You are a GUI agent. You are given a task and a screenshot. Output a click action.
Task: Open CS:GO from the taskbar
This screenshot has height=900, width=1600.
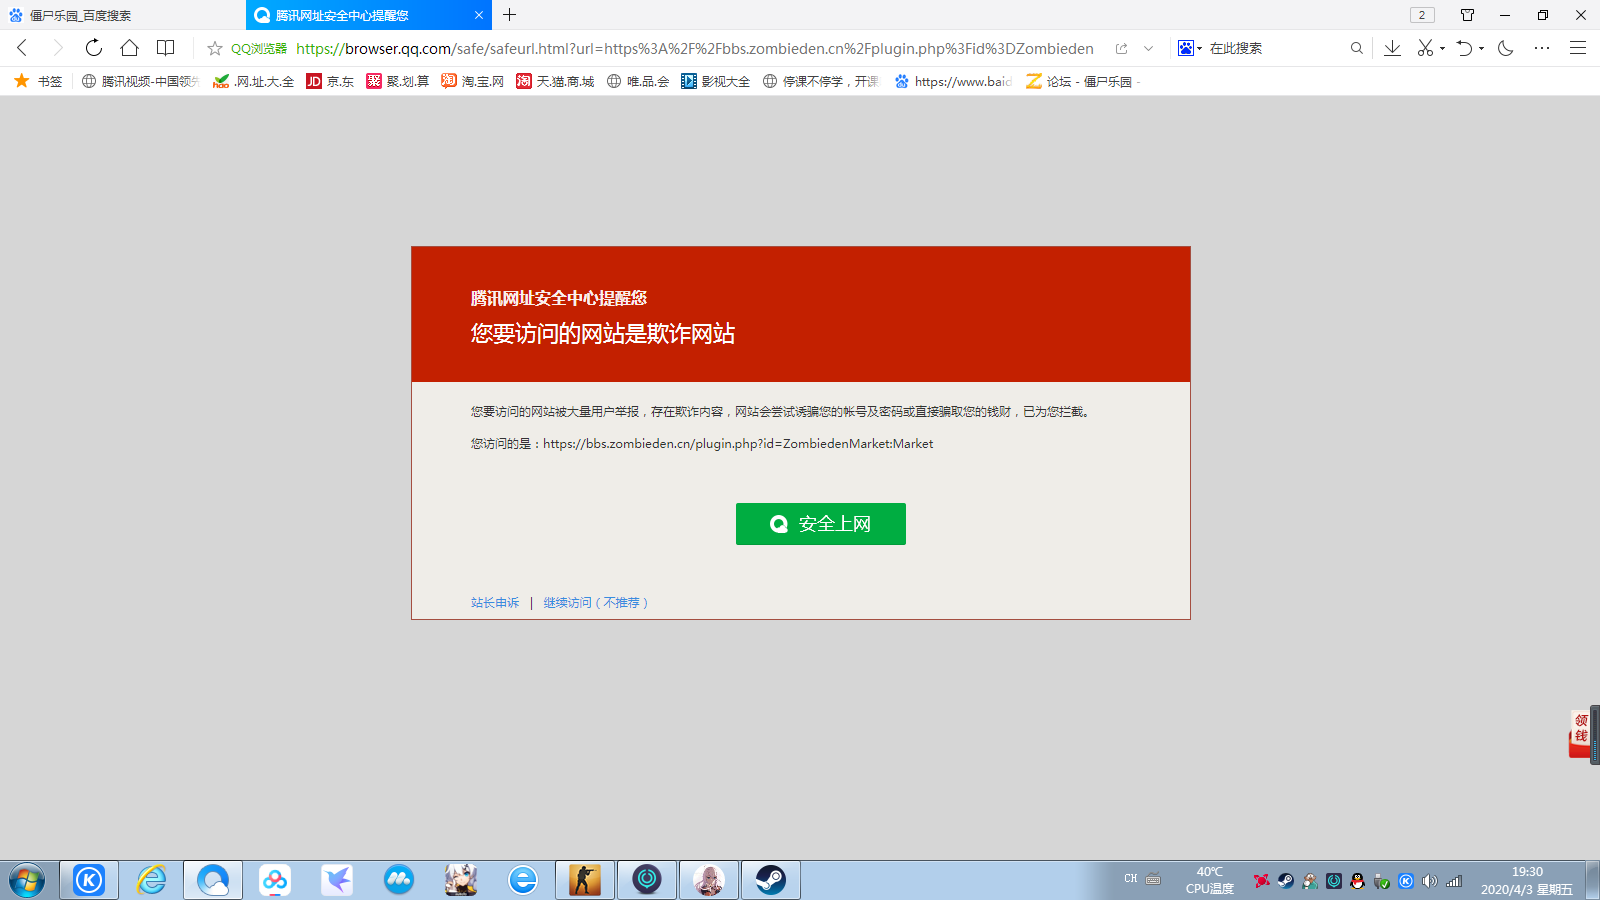tap(584, 880)
